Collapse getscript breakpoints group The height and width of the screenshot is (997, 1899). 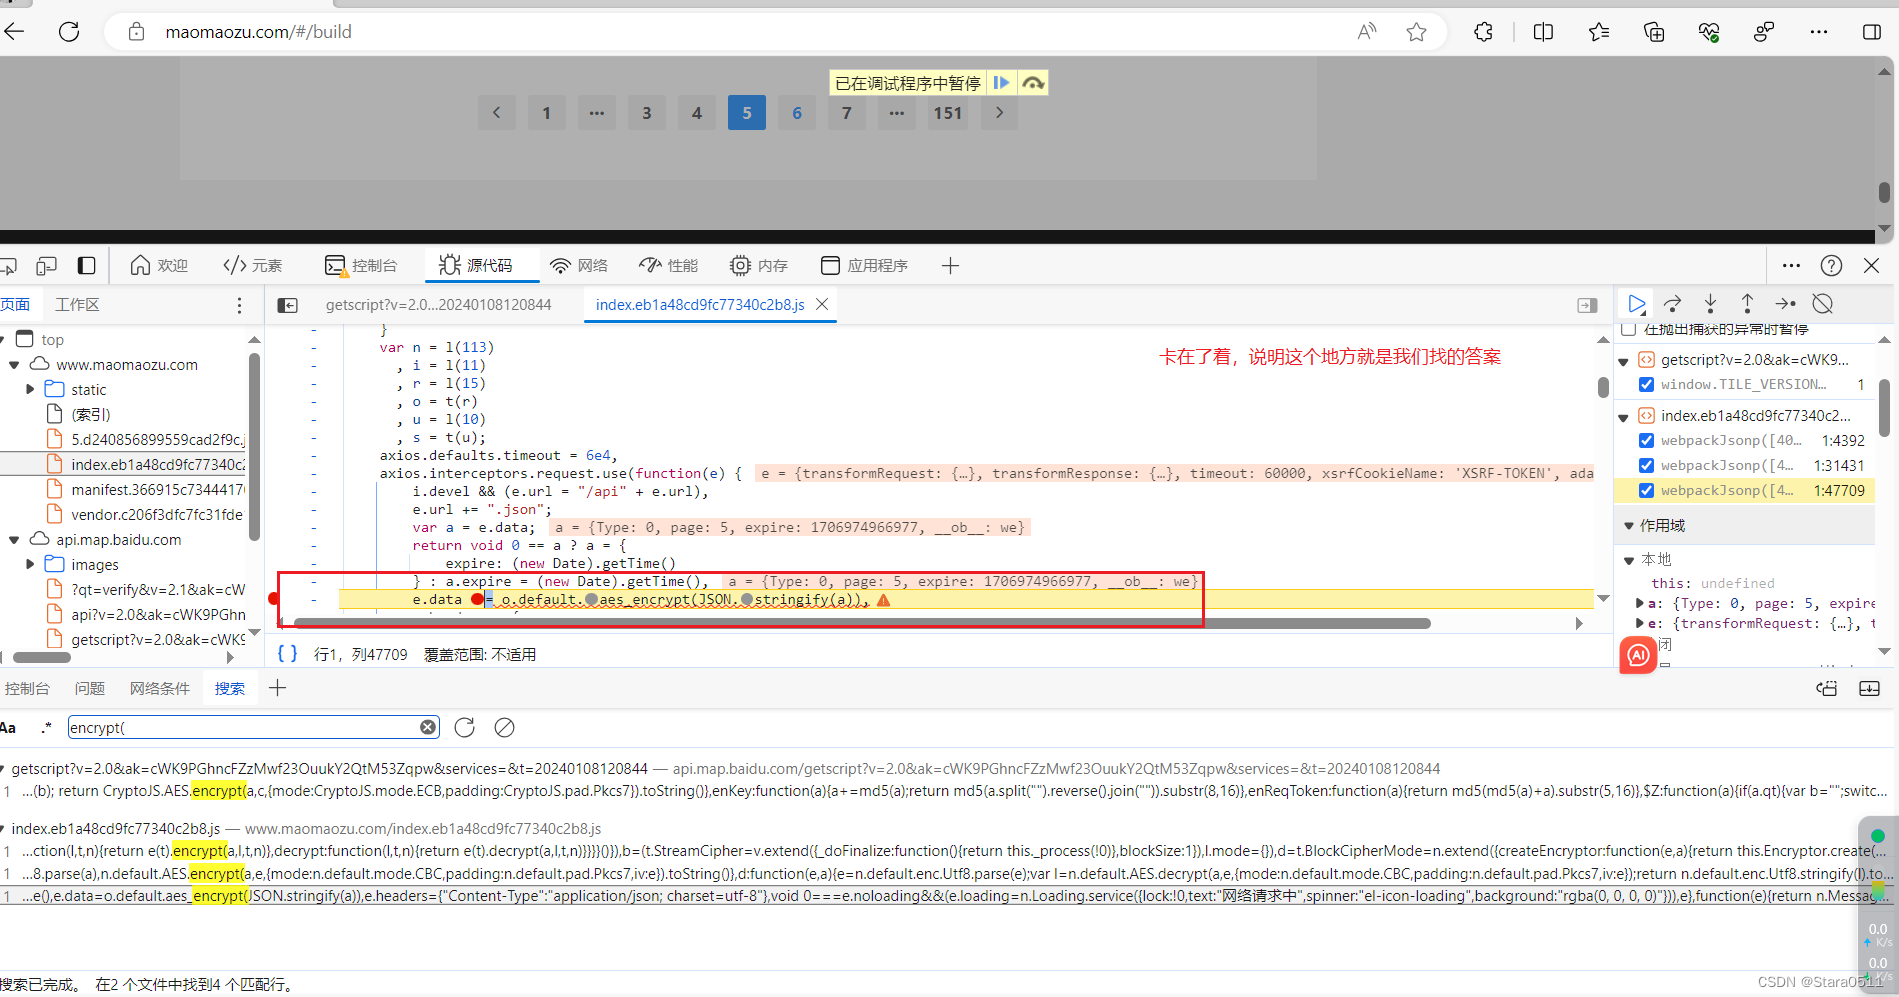1624,361
